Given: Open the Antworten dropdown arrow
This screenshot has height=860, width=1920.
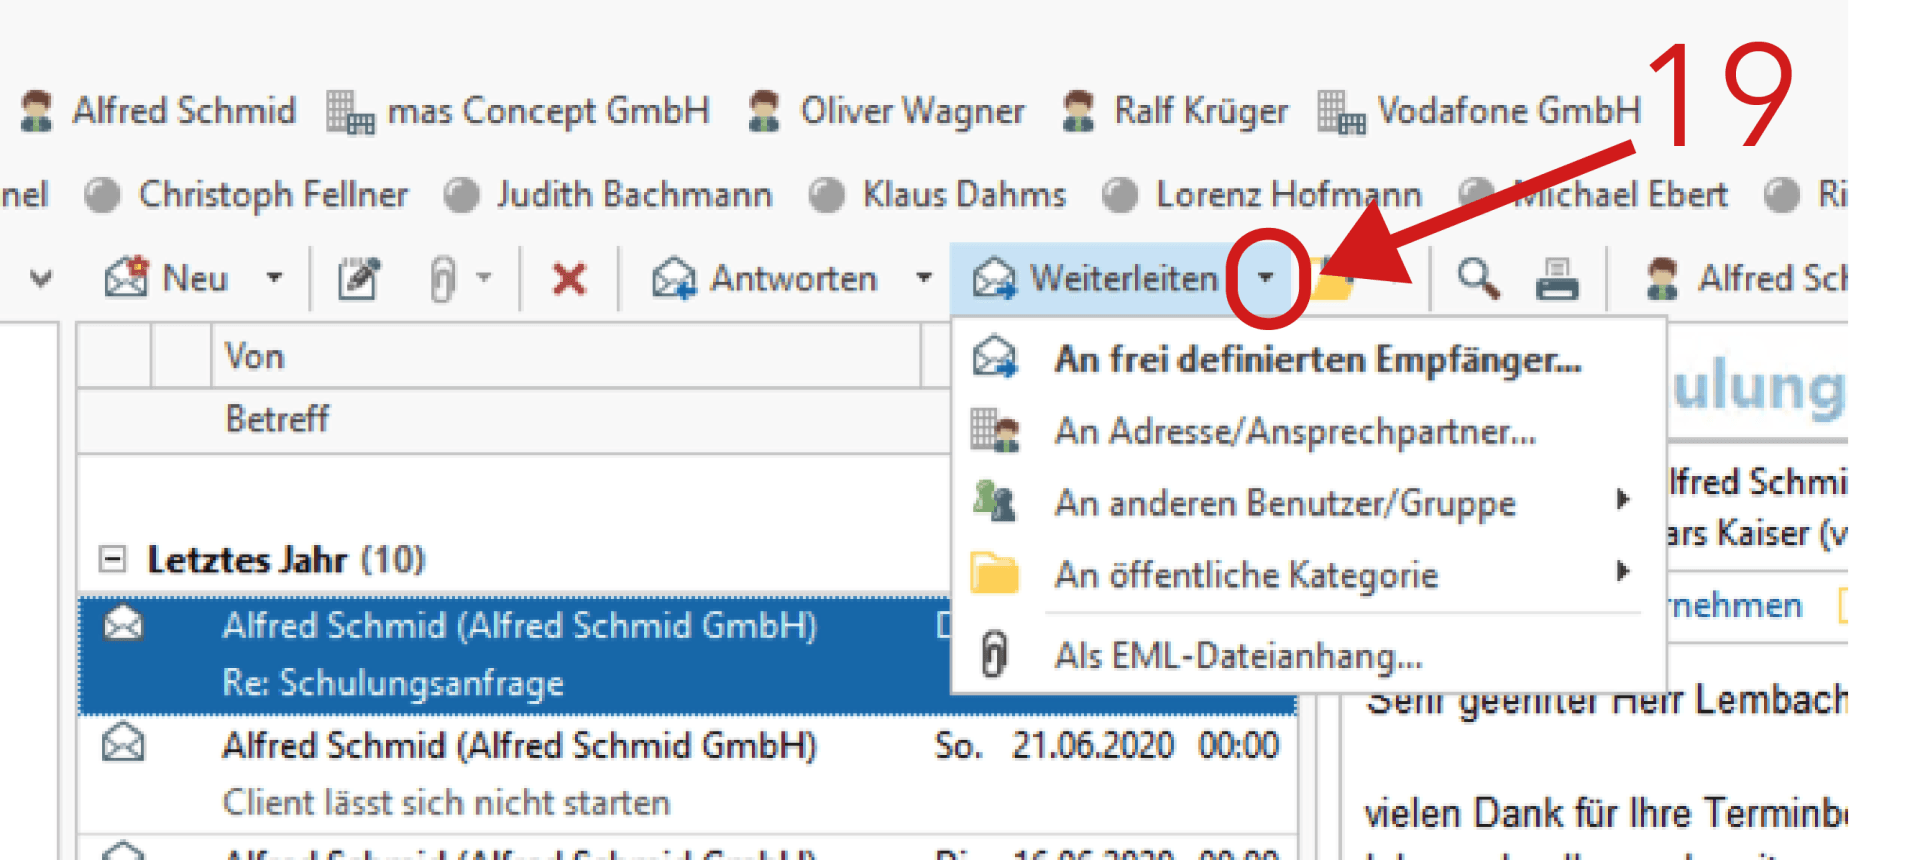Looking at the screenshot, I should [x=924, y=278].
